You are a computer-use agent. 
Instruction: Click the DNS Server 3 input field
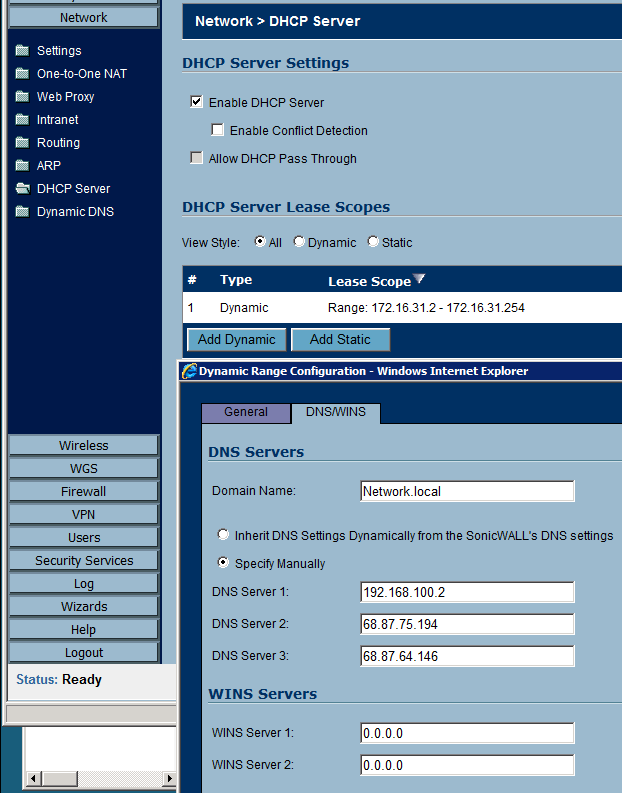tap(467, 656)
